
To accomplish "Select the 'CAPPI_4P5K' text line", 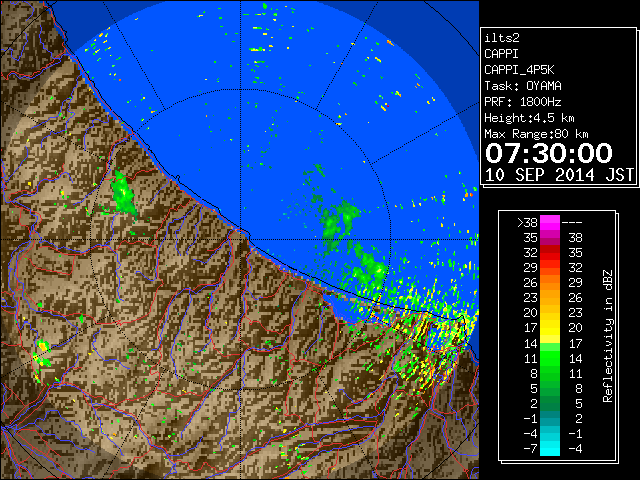I will tap(519, 70).
